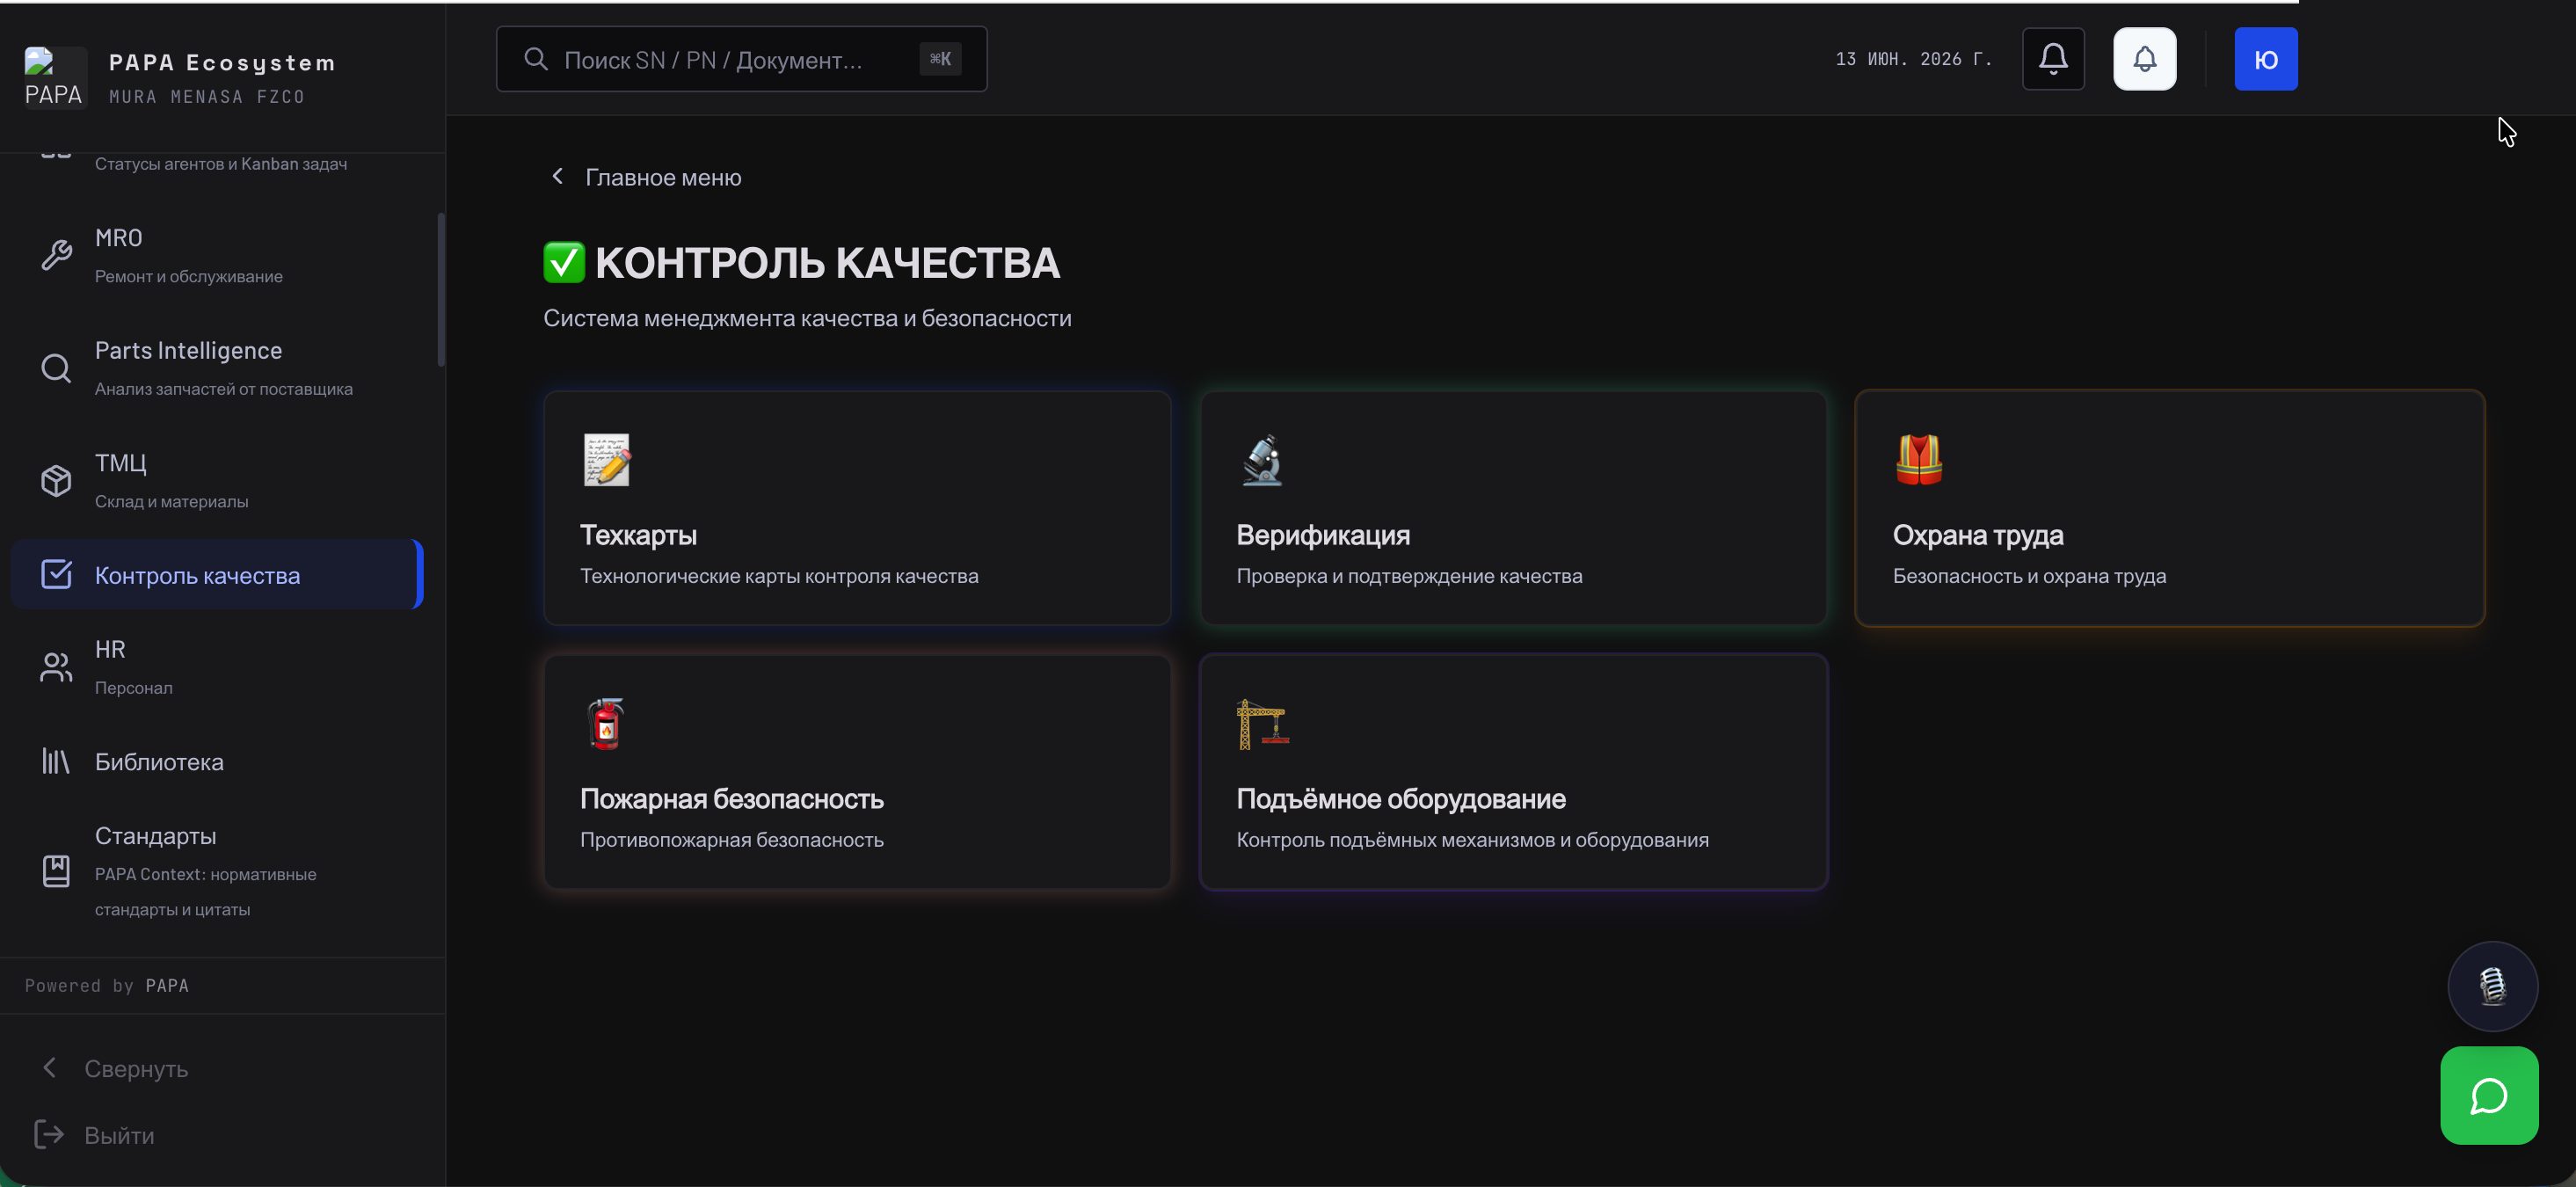This screenshot has height=1187, width=2576.
Task: Click Система менеджмента качества и безопасности subtitle
Action: (x=807, y=318)
